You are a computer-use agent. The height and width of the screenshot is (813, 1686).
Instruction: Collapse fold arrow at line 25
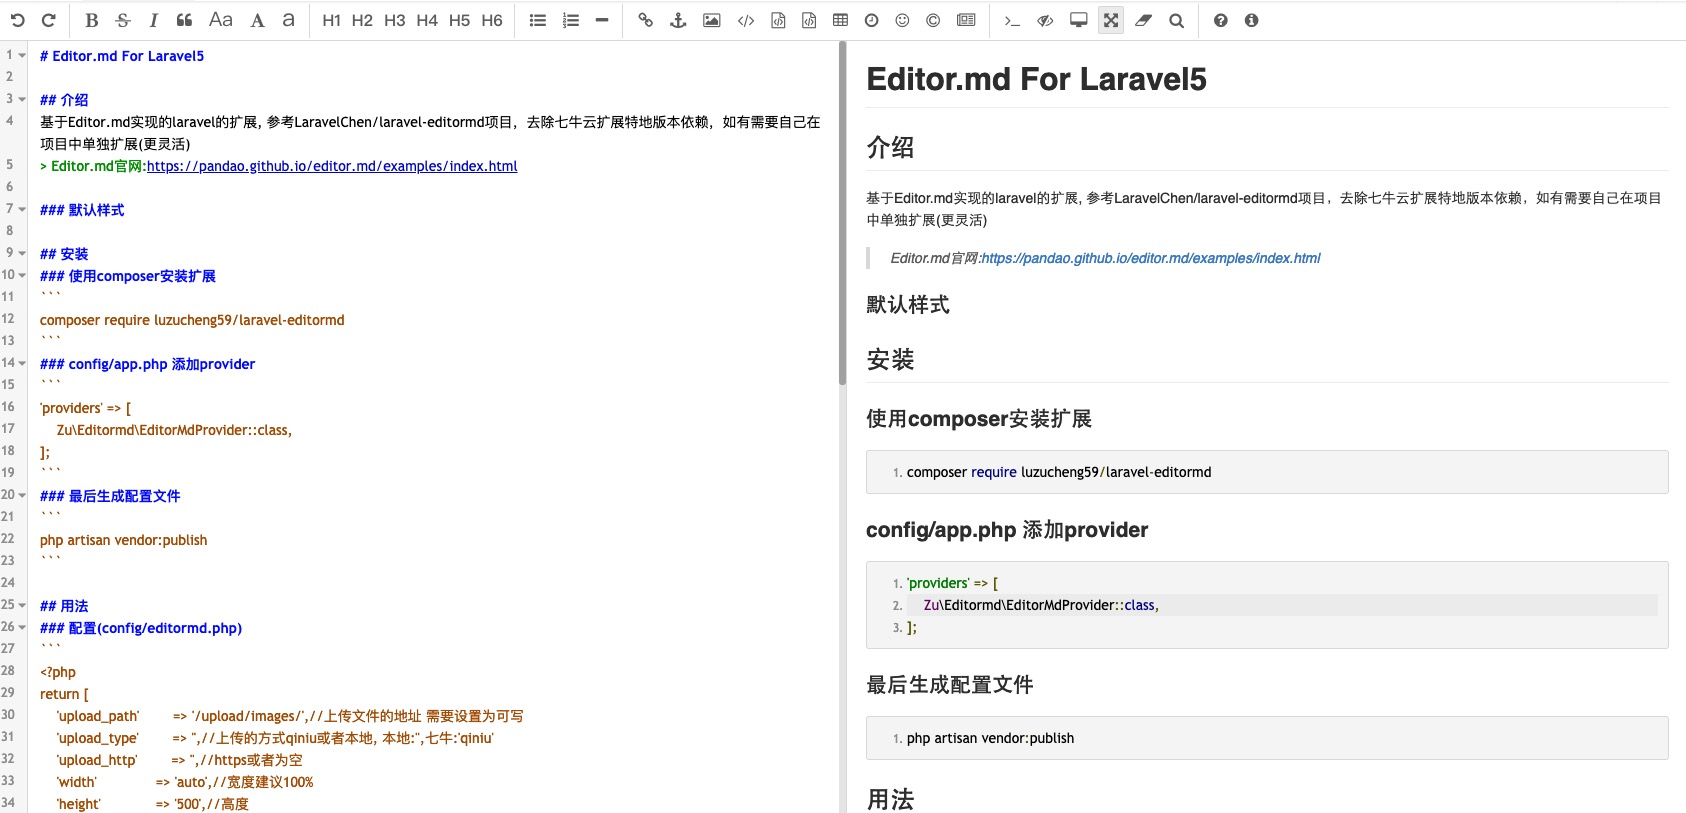click(x=22, y=605)
